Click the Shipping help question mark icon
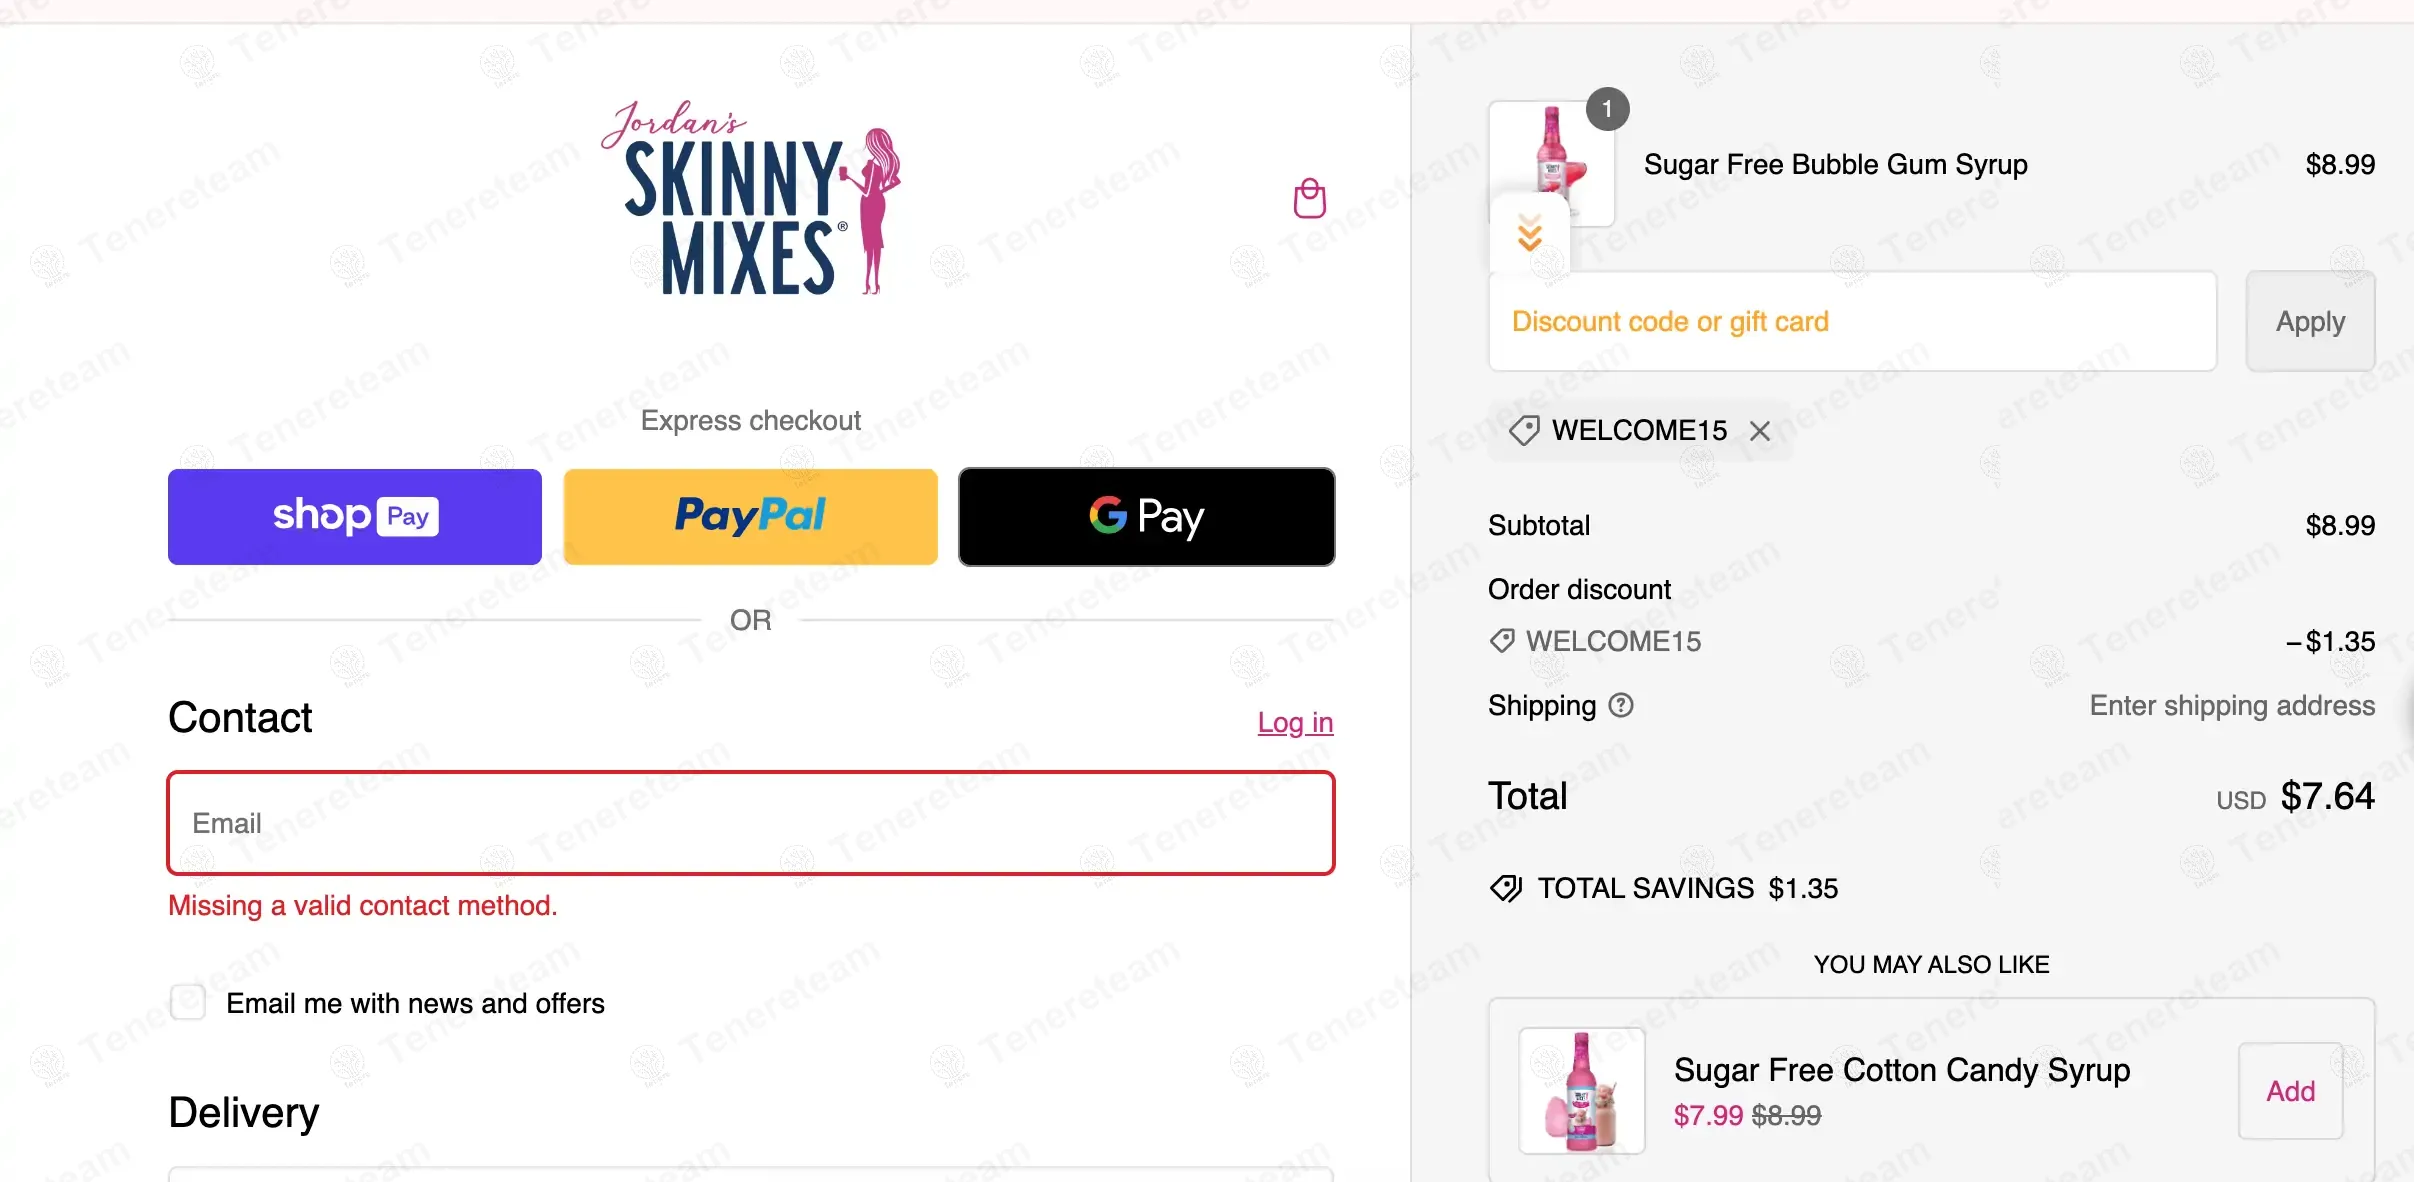The height and width of the screenshot is (1182, 2414). (x=1621, y=706)
